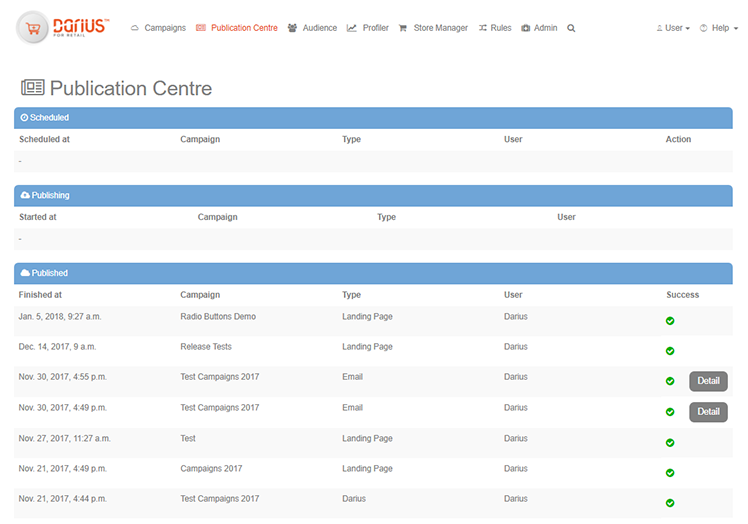Click success checkmark for Nov. 30 4:49 p.m. row
This screenshot has width=748, height=524.
pos(670,412)
